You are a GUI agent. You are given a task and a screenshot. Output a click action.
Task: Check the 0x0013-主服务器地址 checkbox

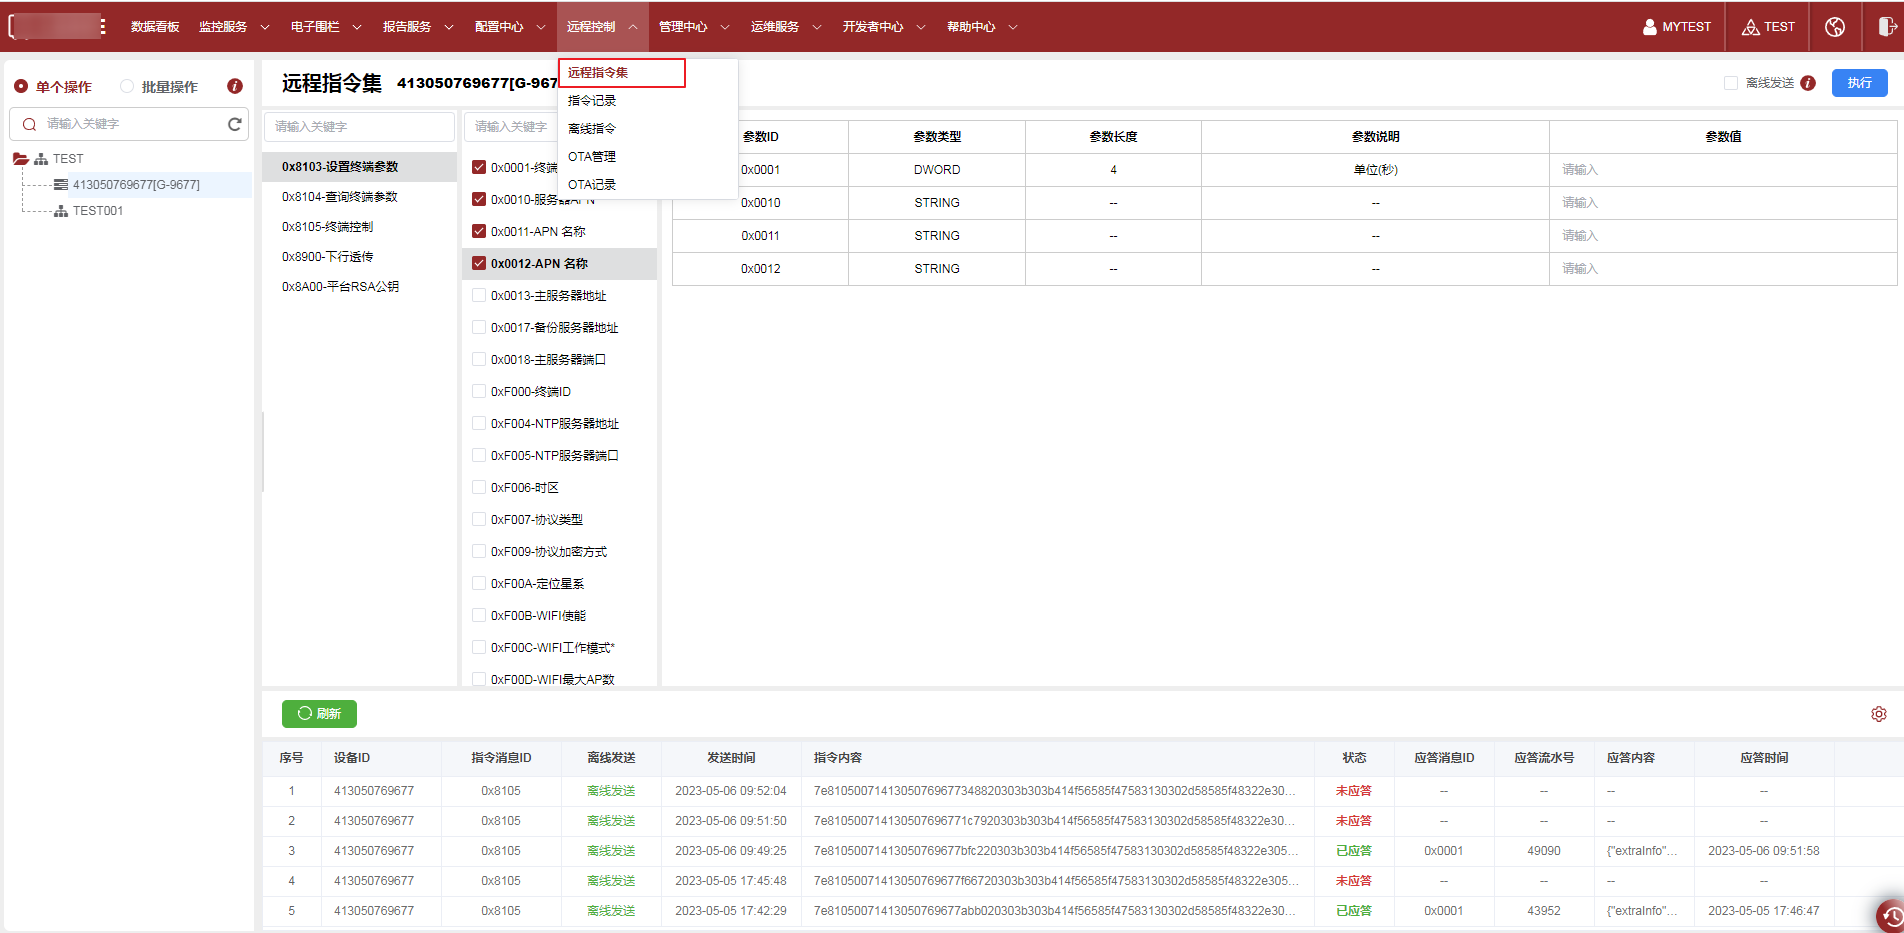[x=479, y=295]
